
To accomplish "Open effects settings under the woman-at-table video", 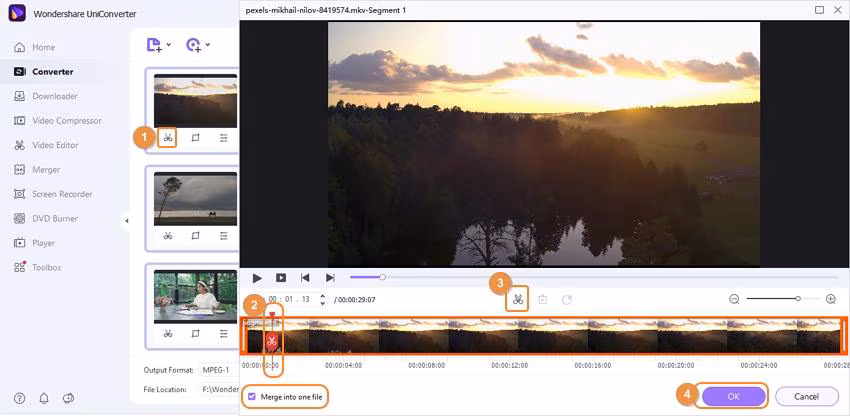I will [223, 333].
